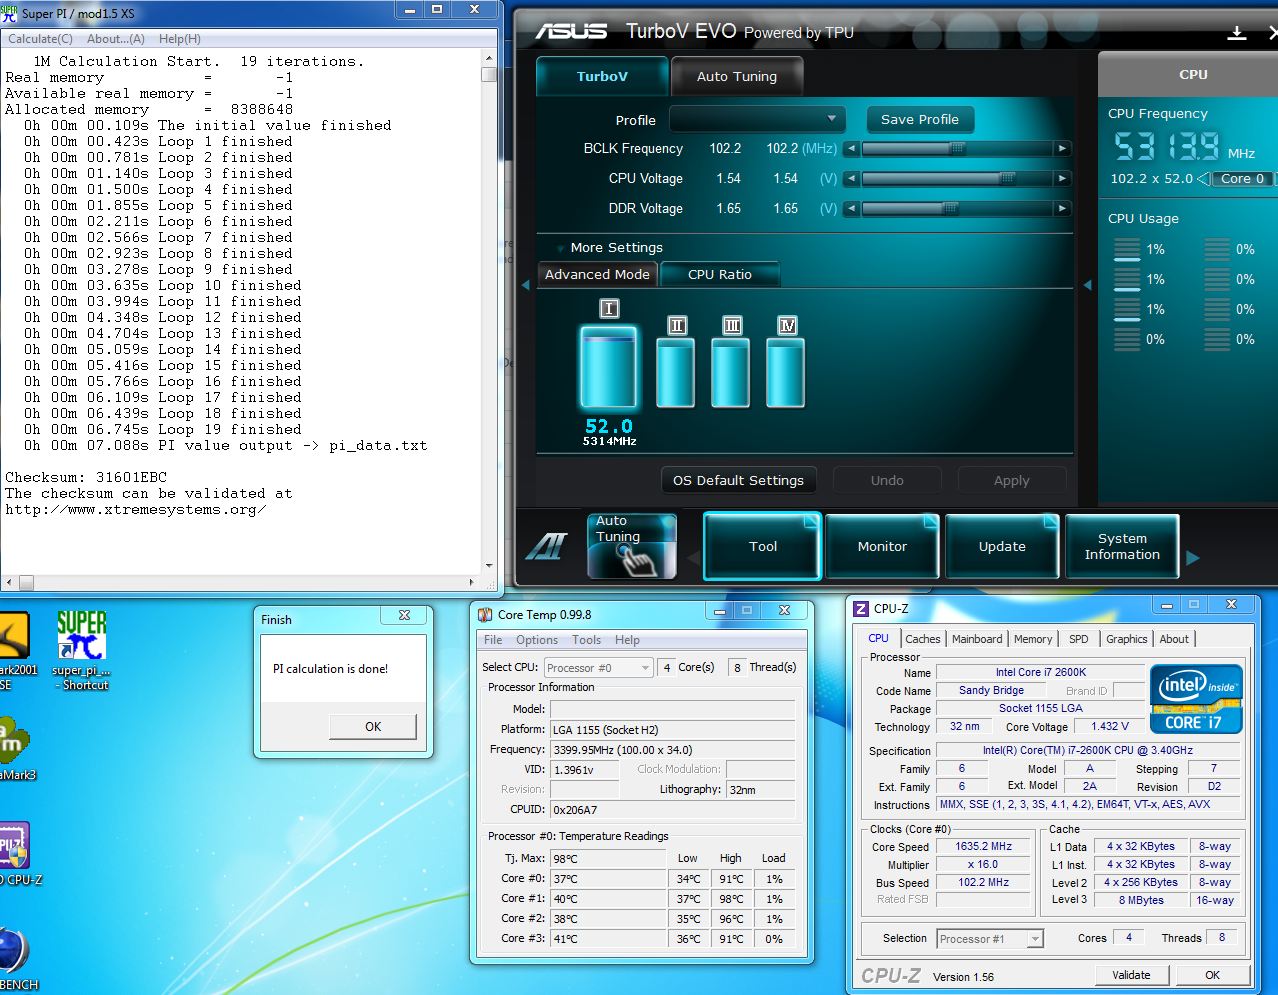Open the File menu in Core Temp

coord(493,640)
